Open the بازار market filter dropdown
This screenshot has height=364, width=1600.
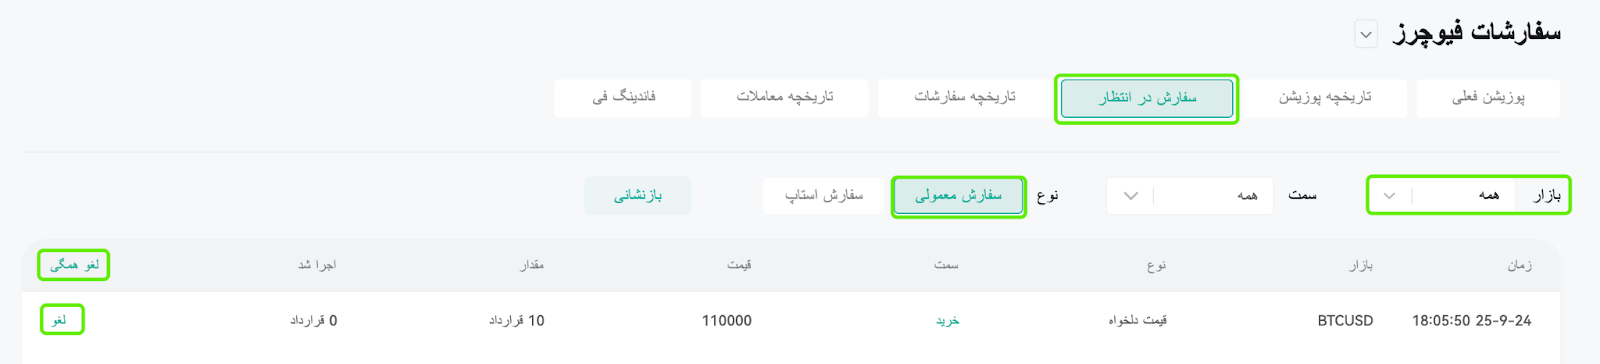[x=1468, y=195]
